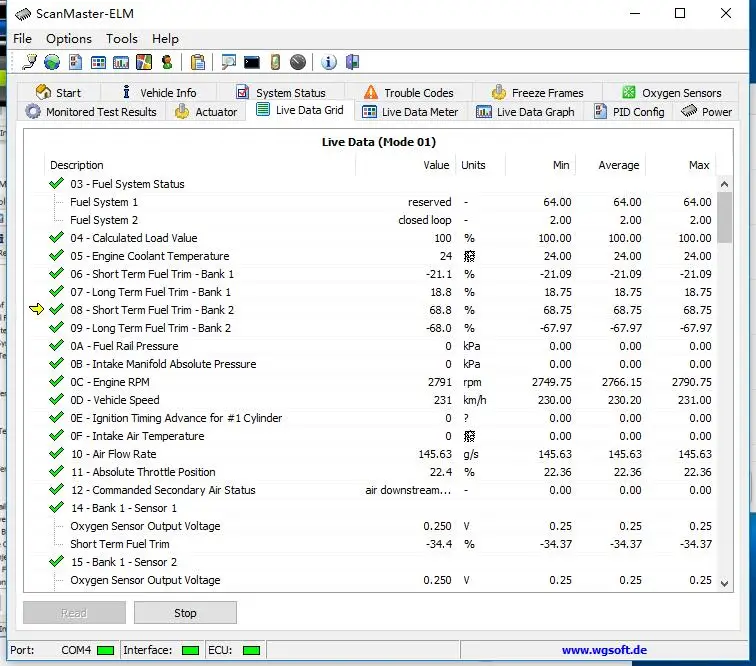Click the blue info circle toolbar icon
The image size is (756, 666).
(329, 62)
